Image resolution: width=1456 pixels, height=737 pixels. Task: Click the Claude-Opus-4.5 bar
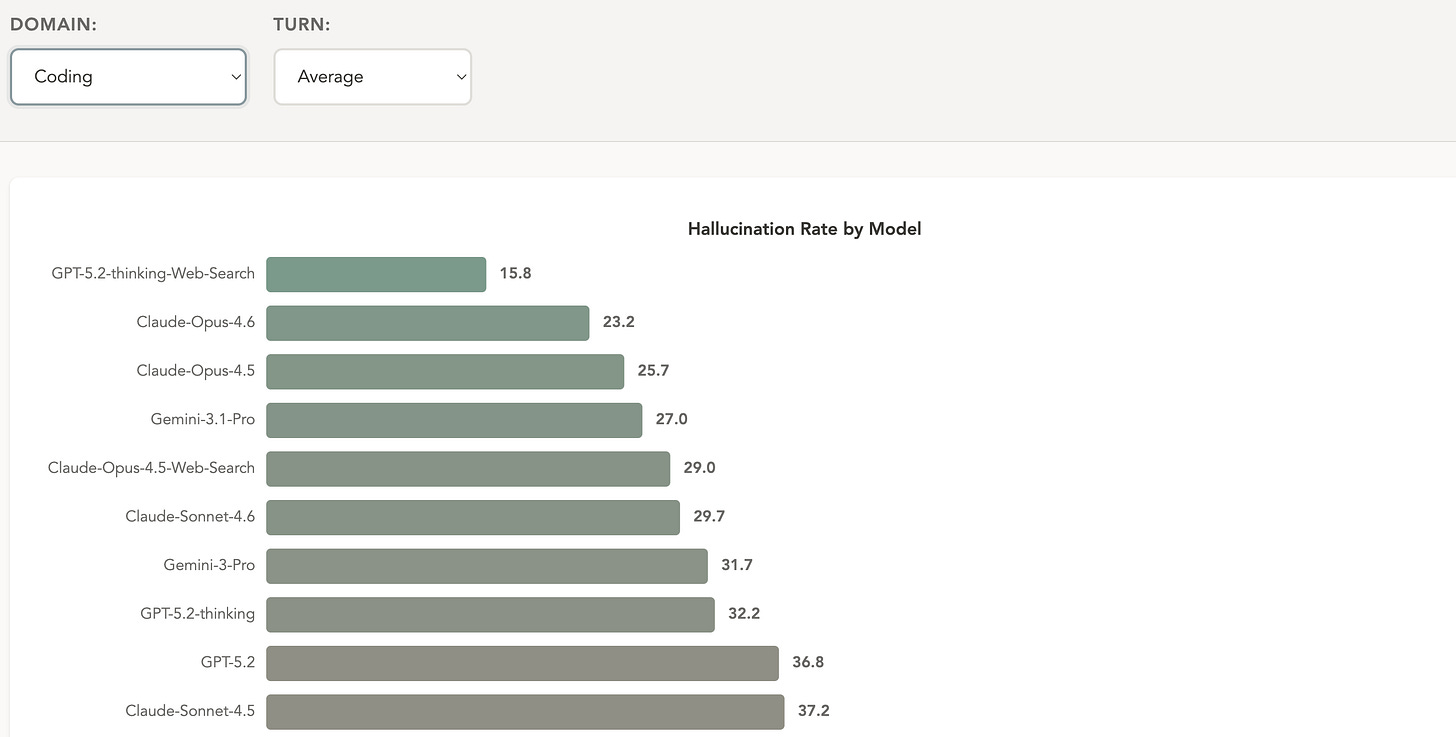pyautogui.click(x=445, y=371)
